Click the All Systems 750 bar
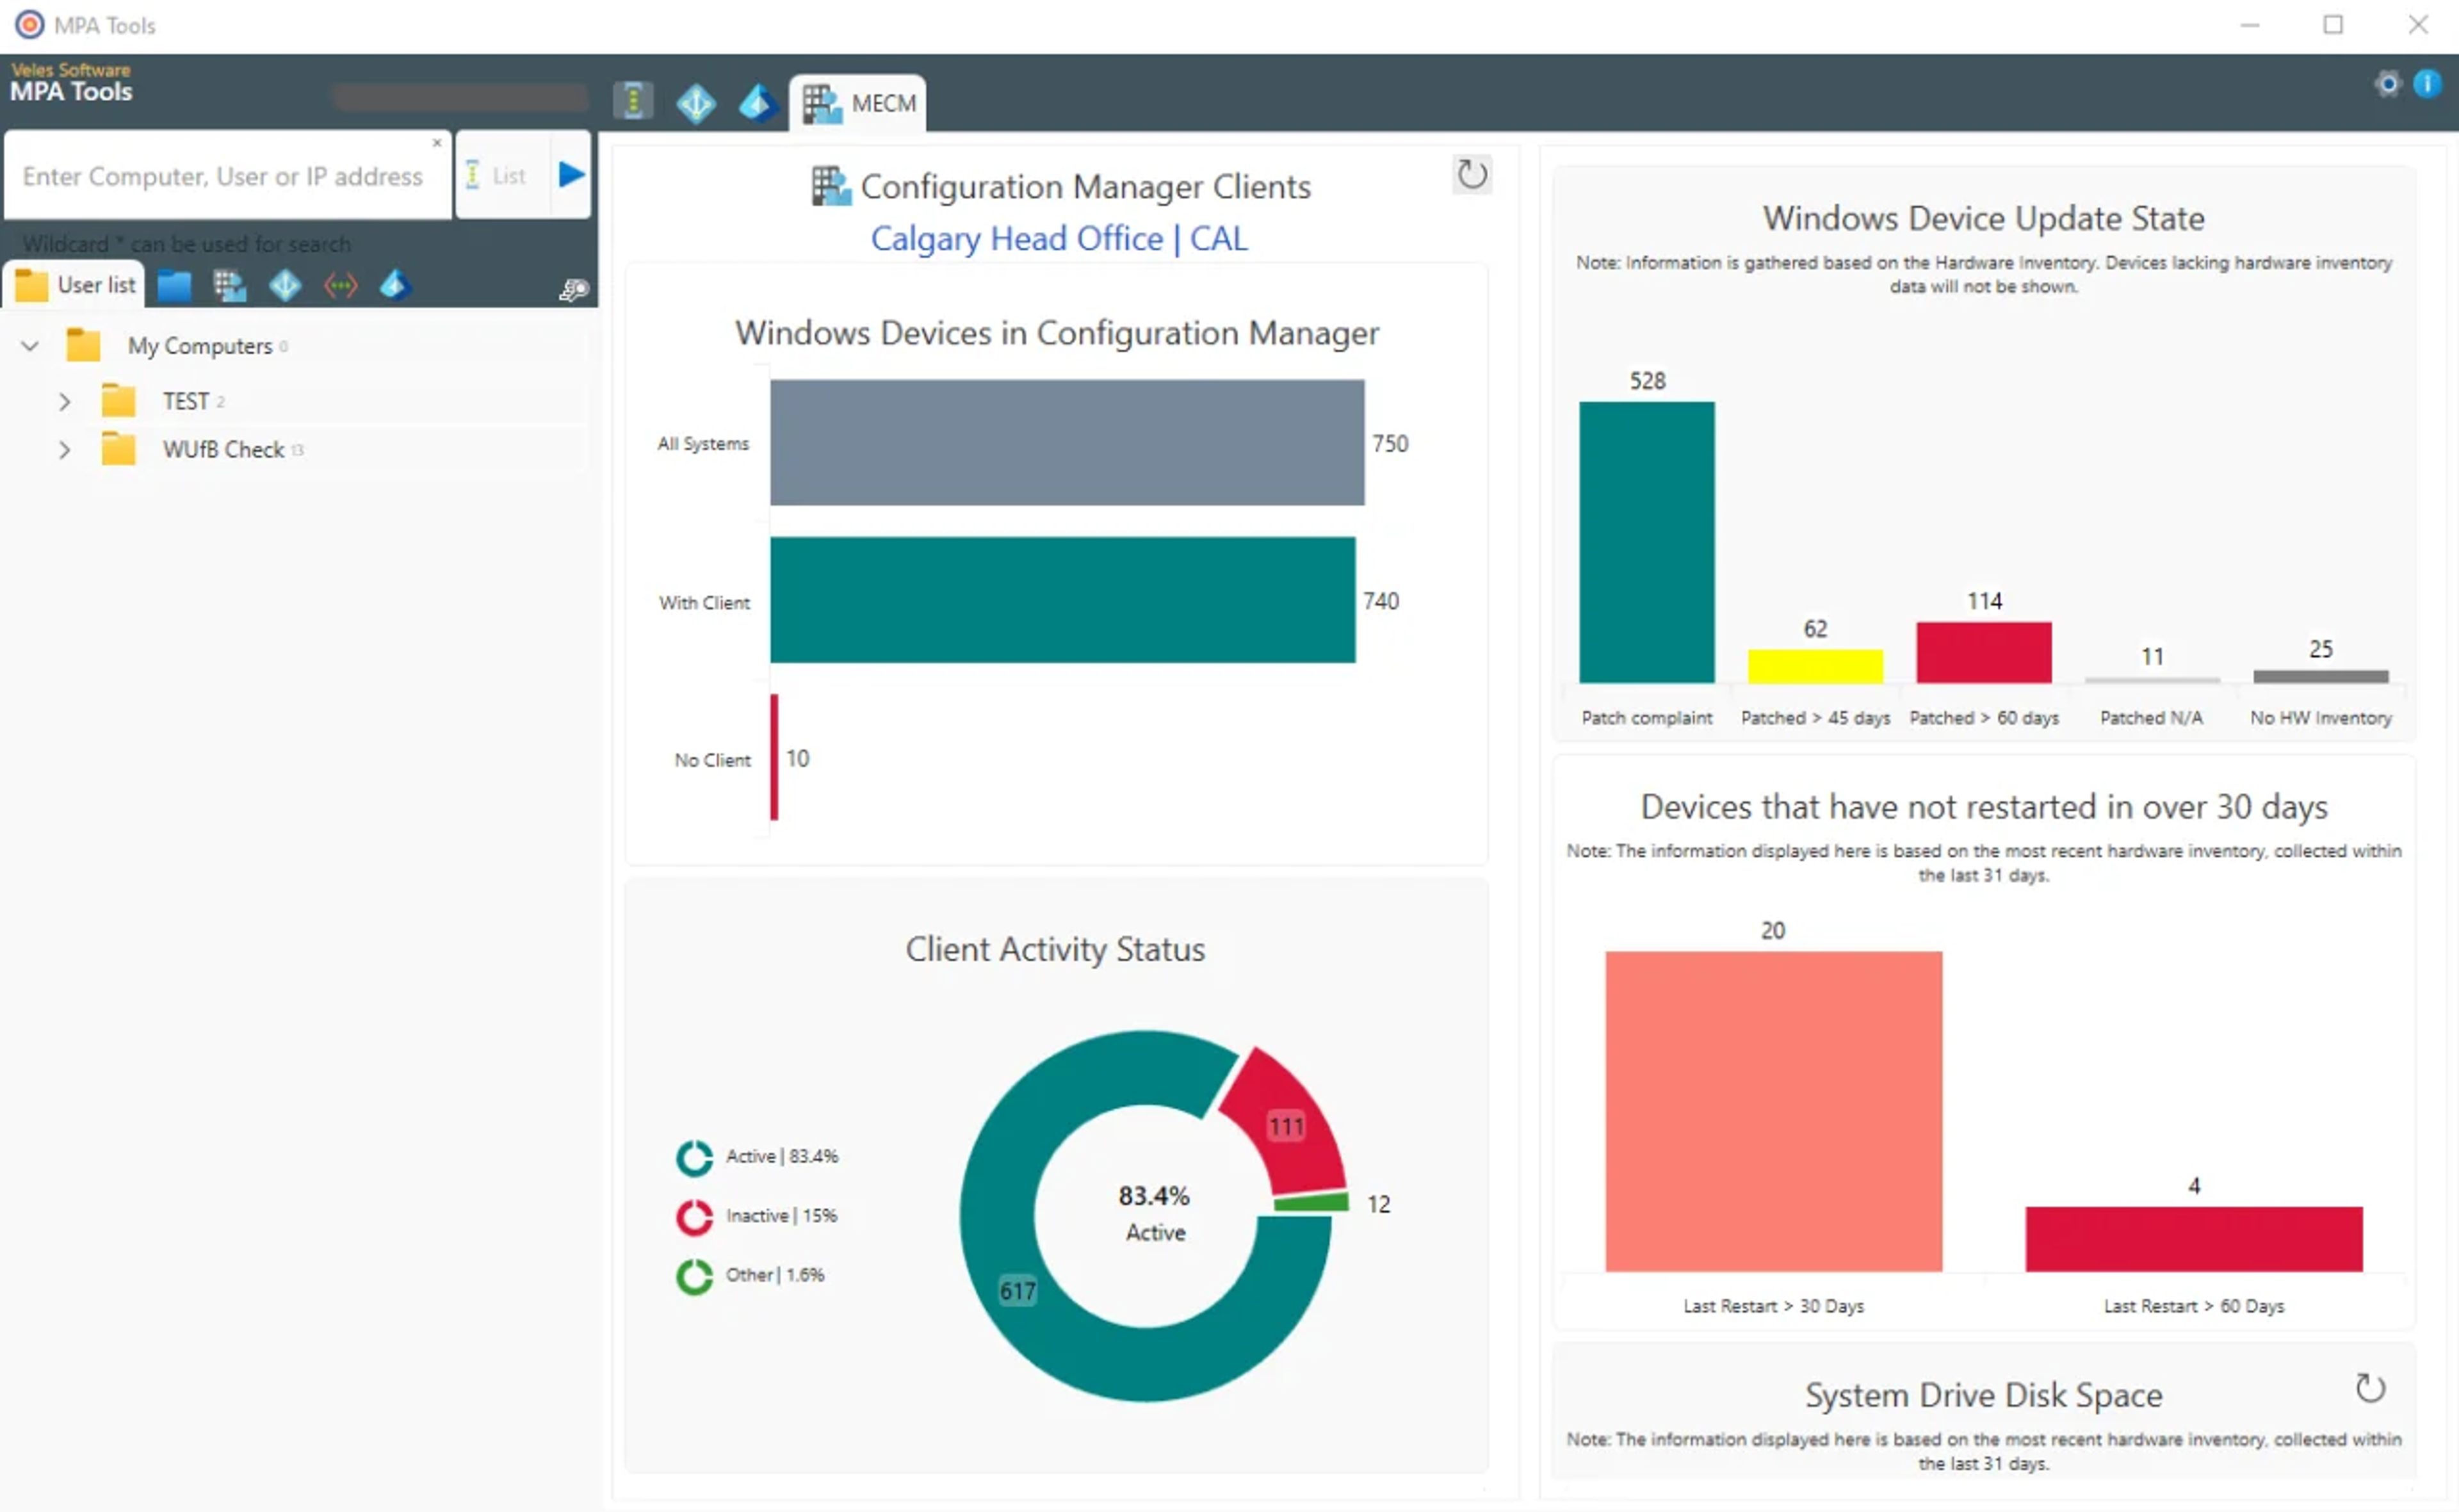 1067,443
